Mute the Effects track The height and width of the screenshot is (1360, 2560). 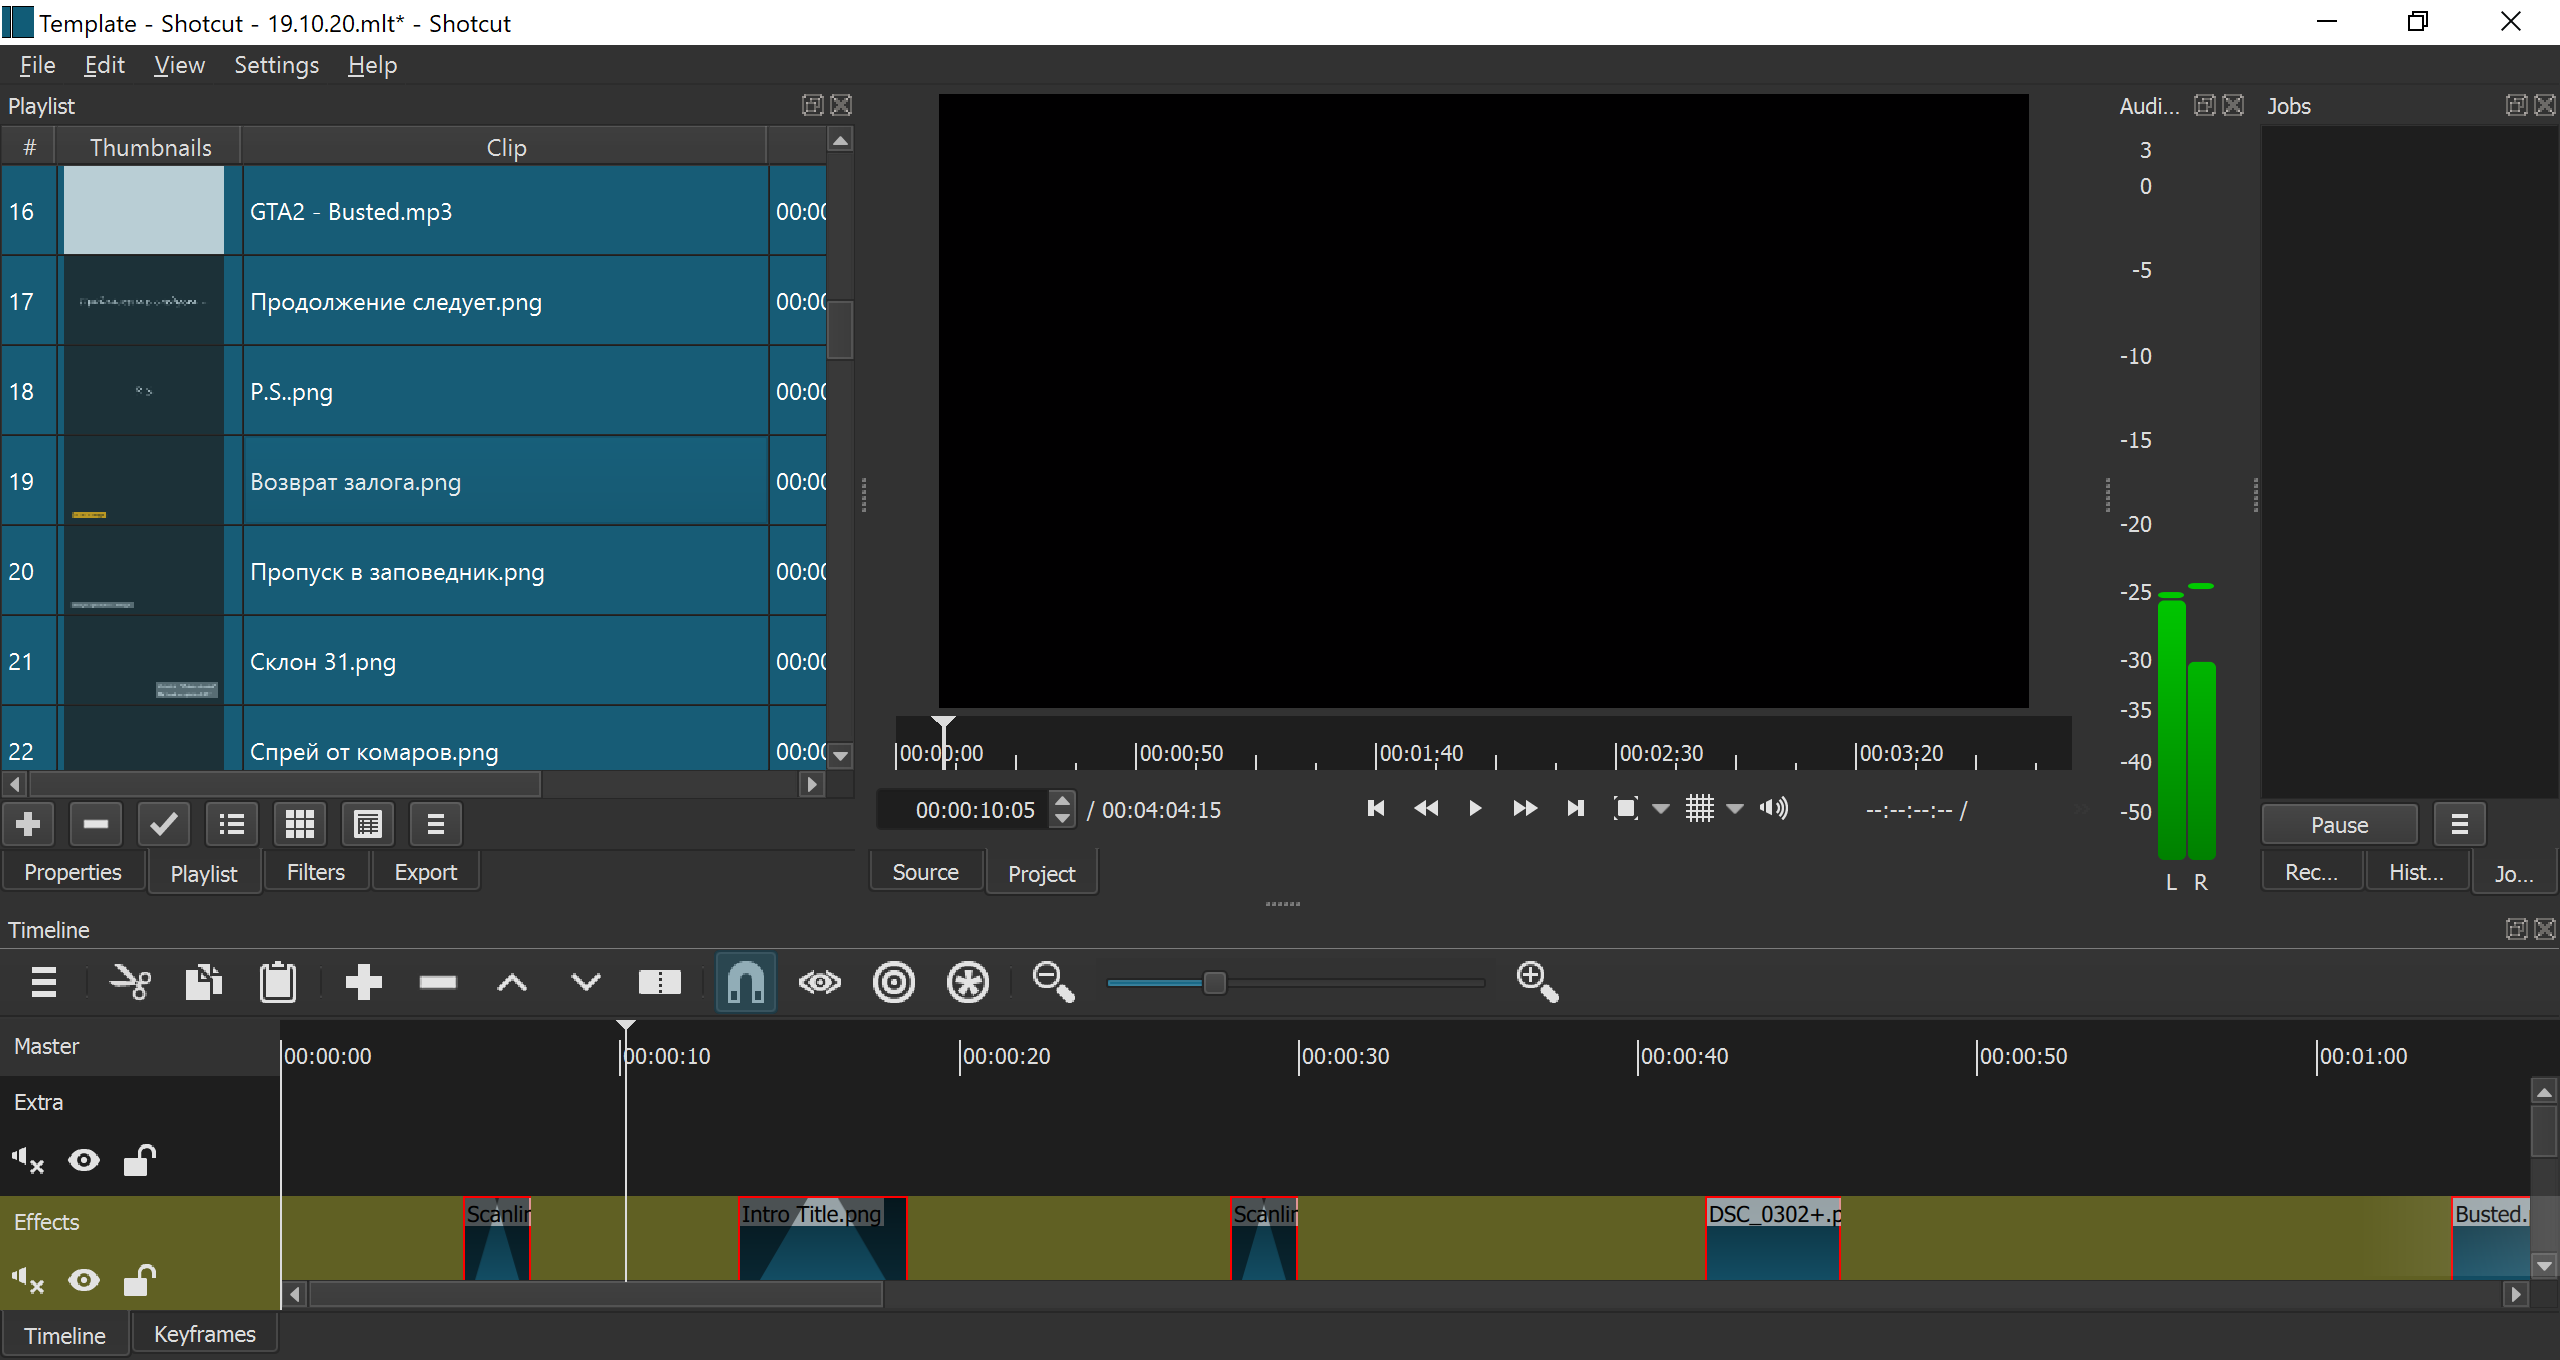click(x=28, y=1280)
